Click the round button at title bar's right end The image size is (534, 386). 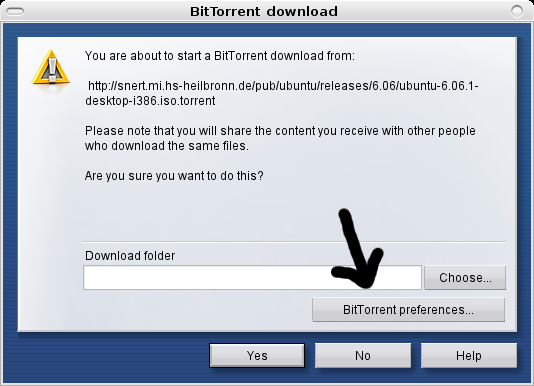point(517,11)
